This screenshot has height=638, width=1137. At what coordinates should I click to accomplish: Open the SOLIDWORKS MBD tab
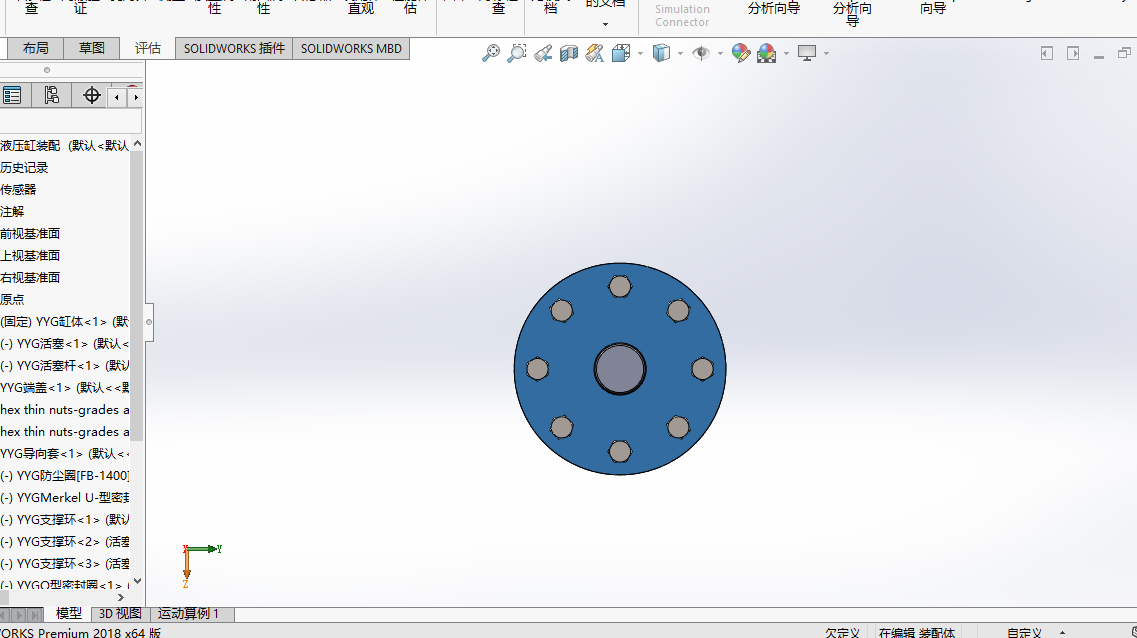351,49
